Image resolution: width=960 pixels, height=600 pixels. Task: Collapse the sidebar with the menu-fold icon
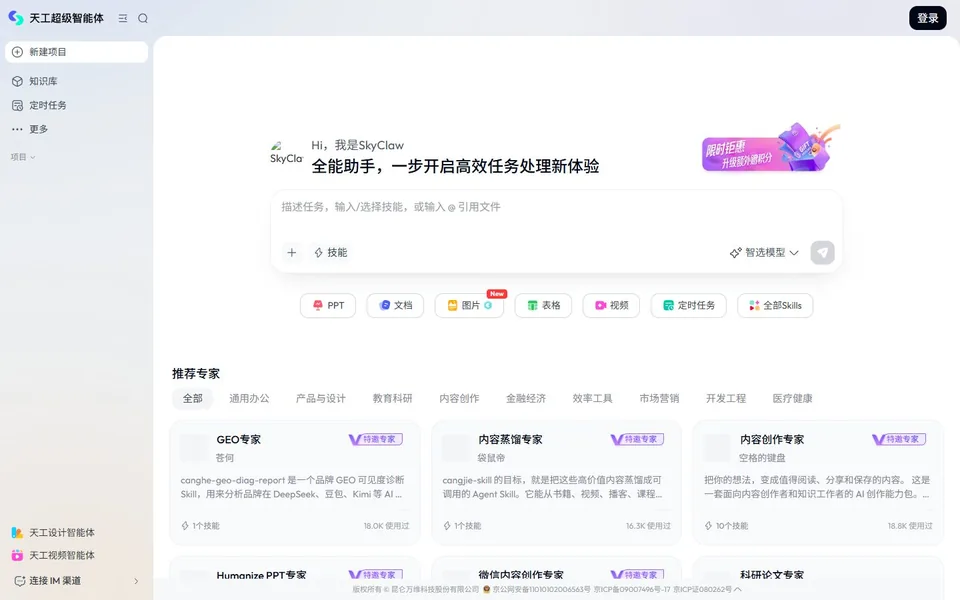(x=123, y=18)
